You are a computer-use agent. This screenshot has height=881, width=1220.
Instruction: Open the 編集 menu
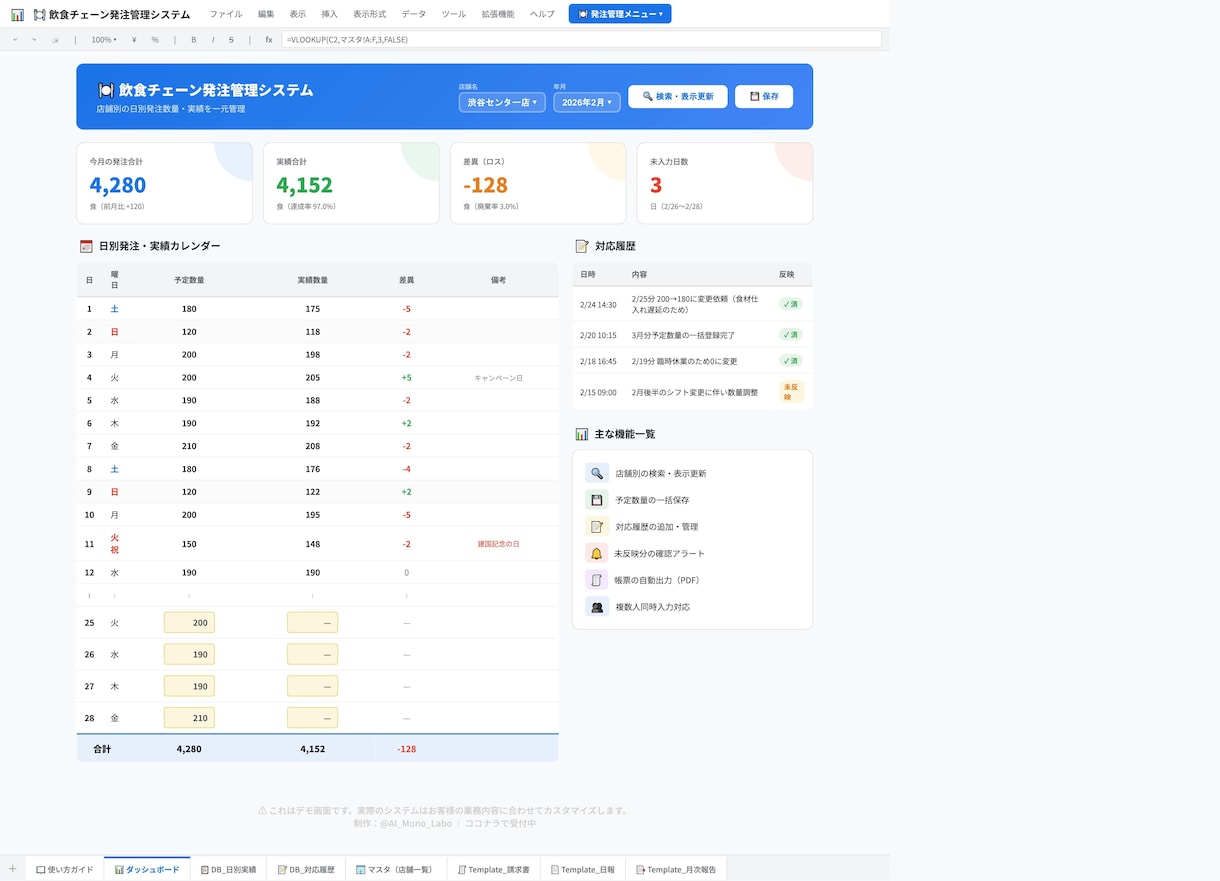pyautogui.click(x=266, y=14)
